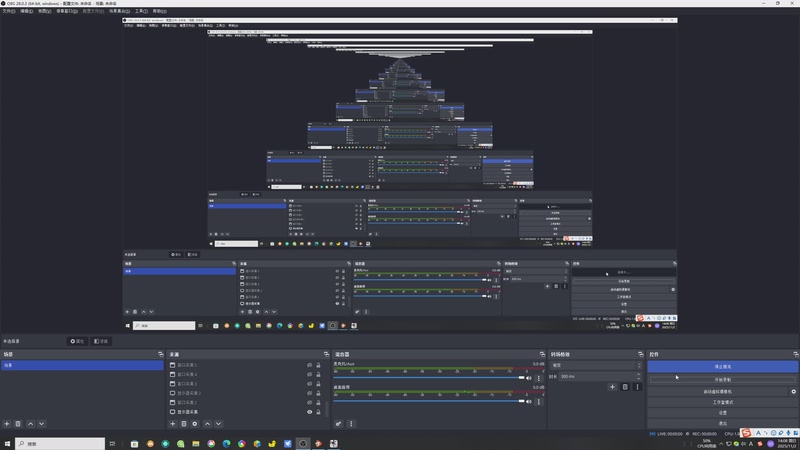This screenshot has width=800, height=450.
Task: Mute the desktop audio channel
Action: (529, 402)
